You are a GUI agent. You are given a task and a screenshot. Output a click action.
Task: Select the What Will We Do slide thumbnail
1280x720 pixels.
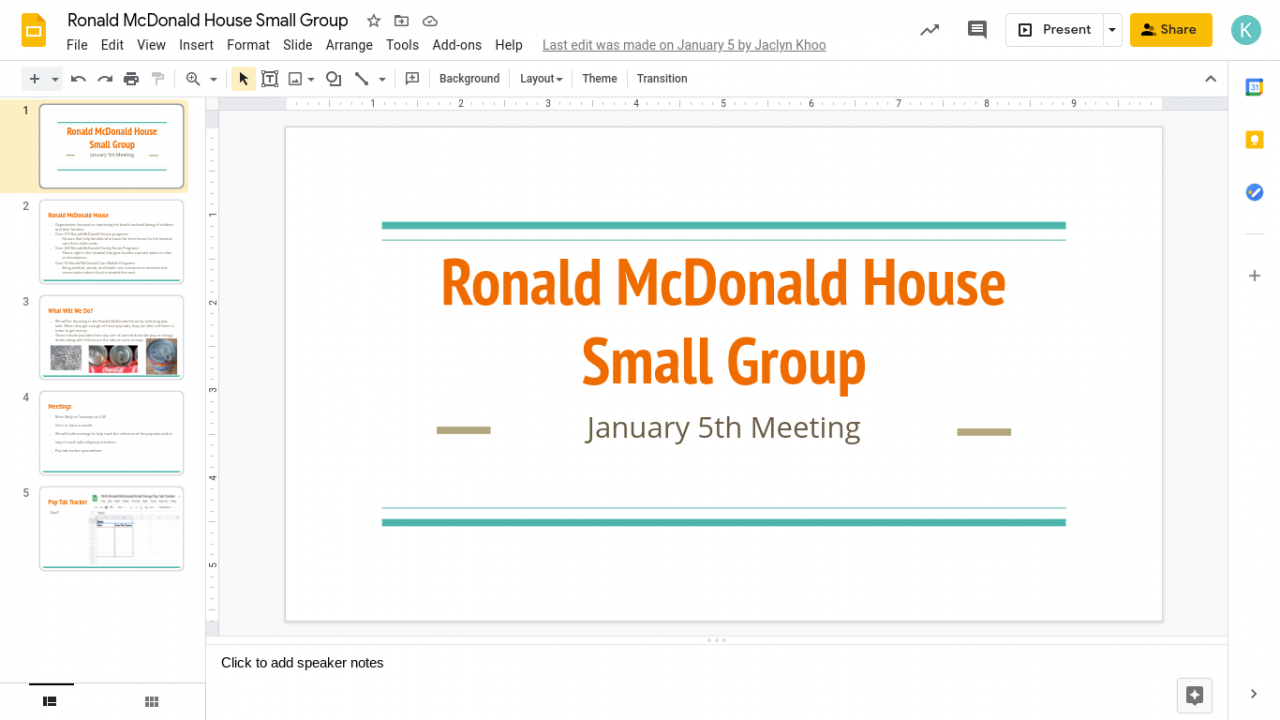(111, 337)
